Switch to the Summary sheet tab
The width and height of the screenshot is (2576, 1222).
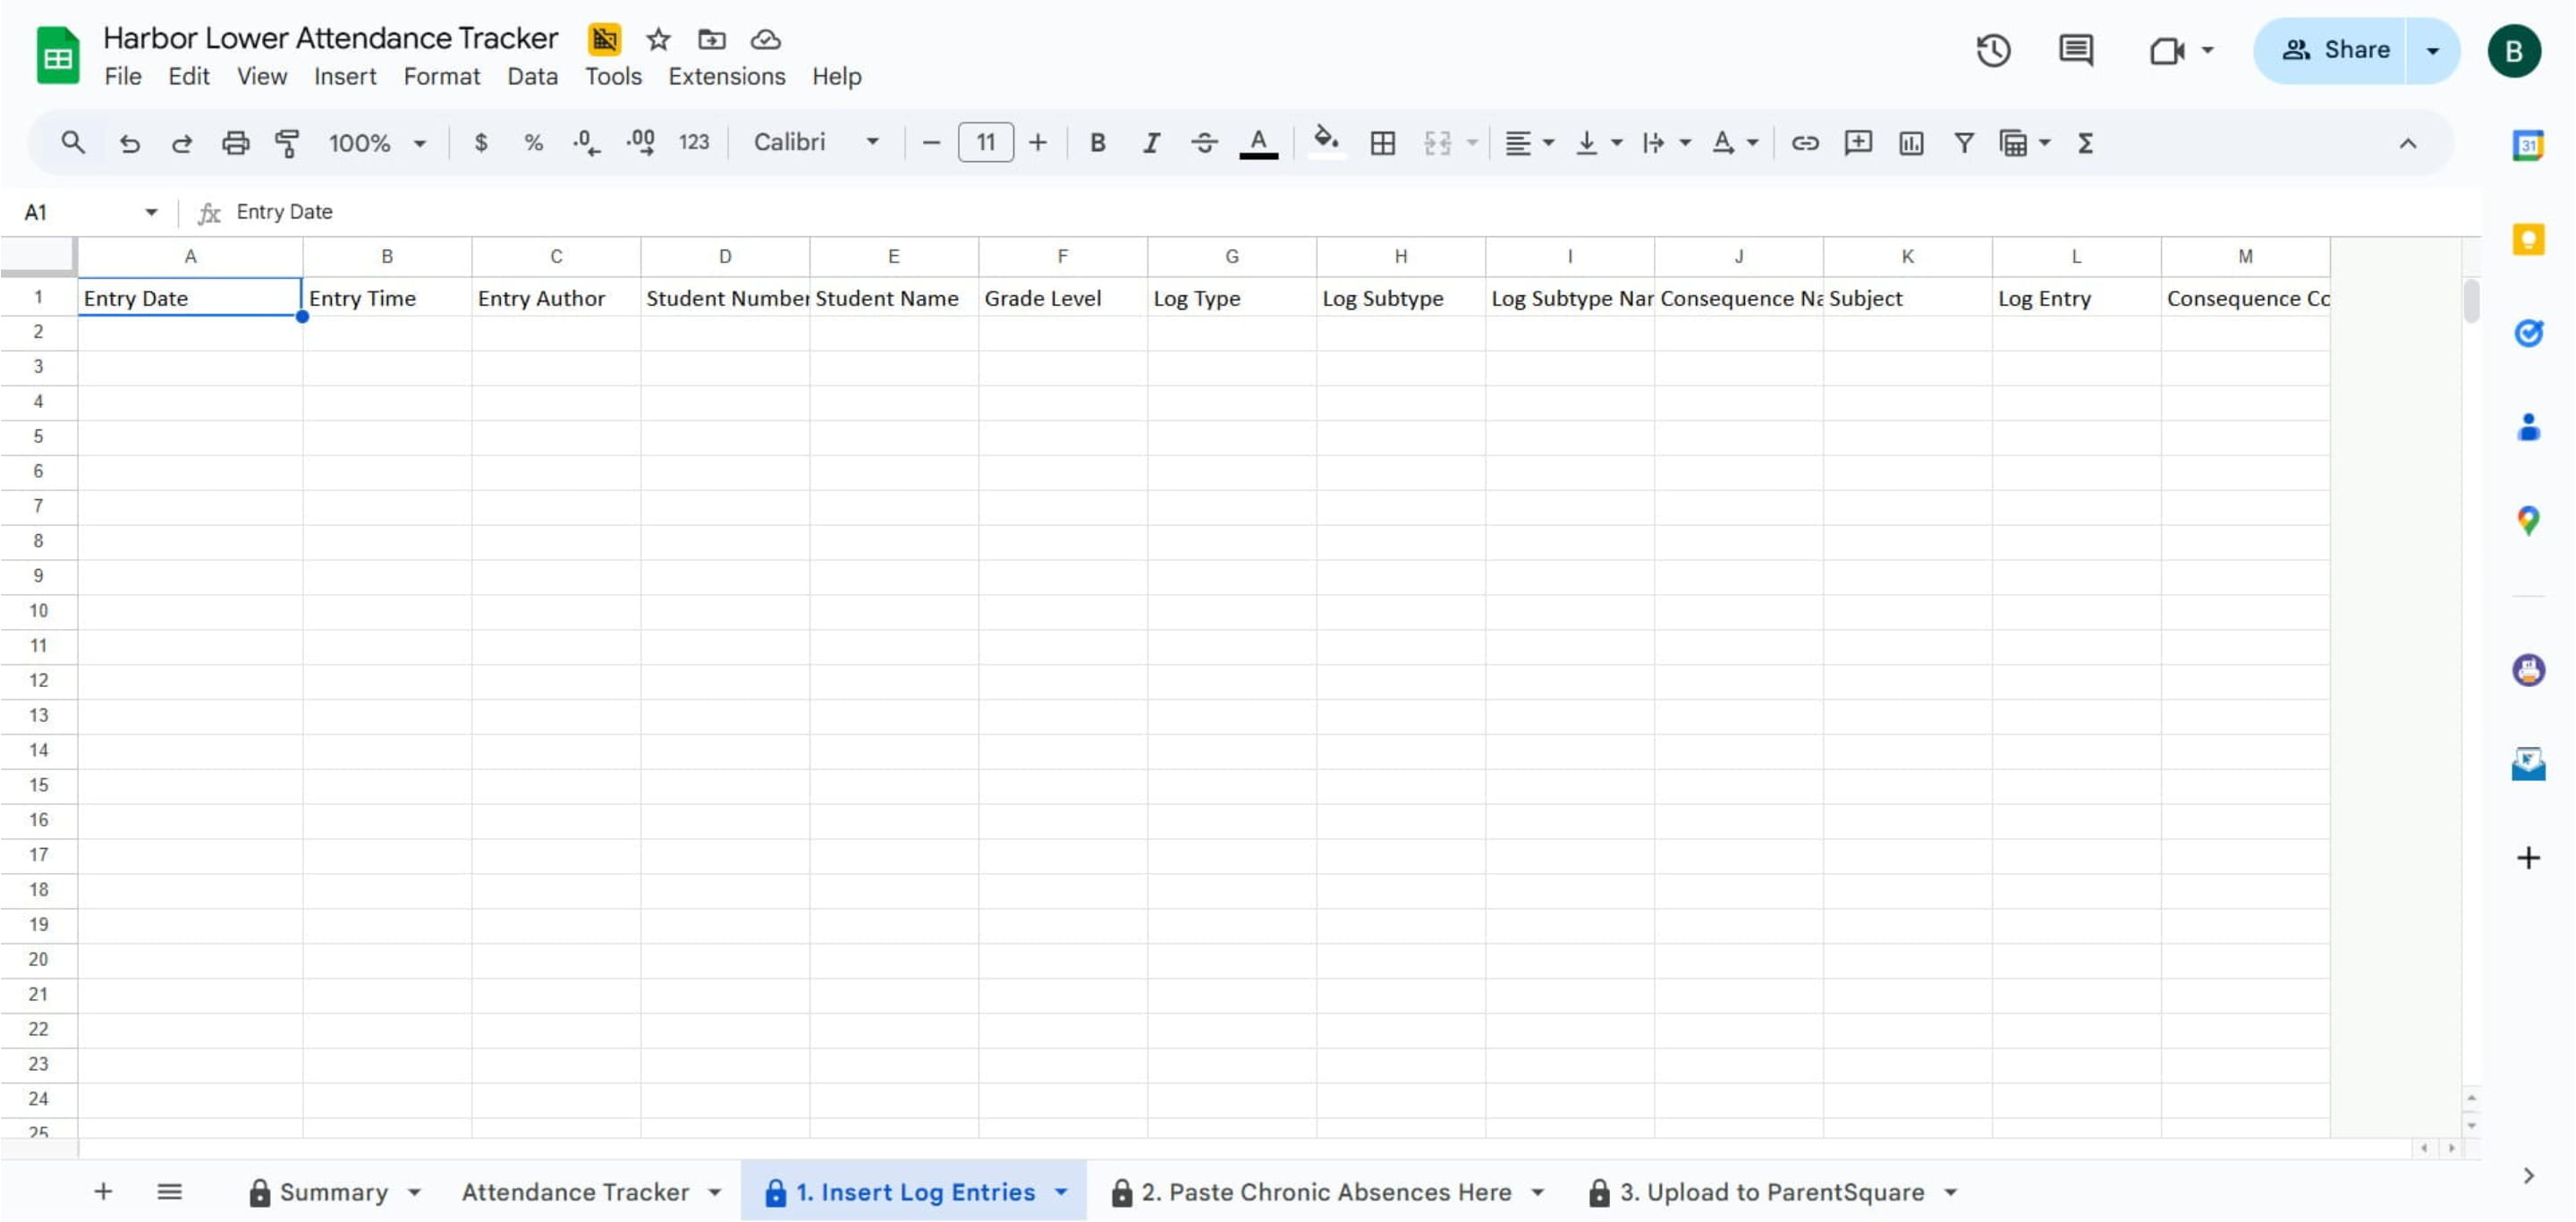[334, 1192]
